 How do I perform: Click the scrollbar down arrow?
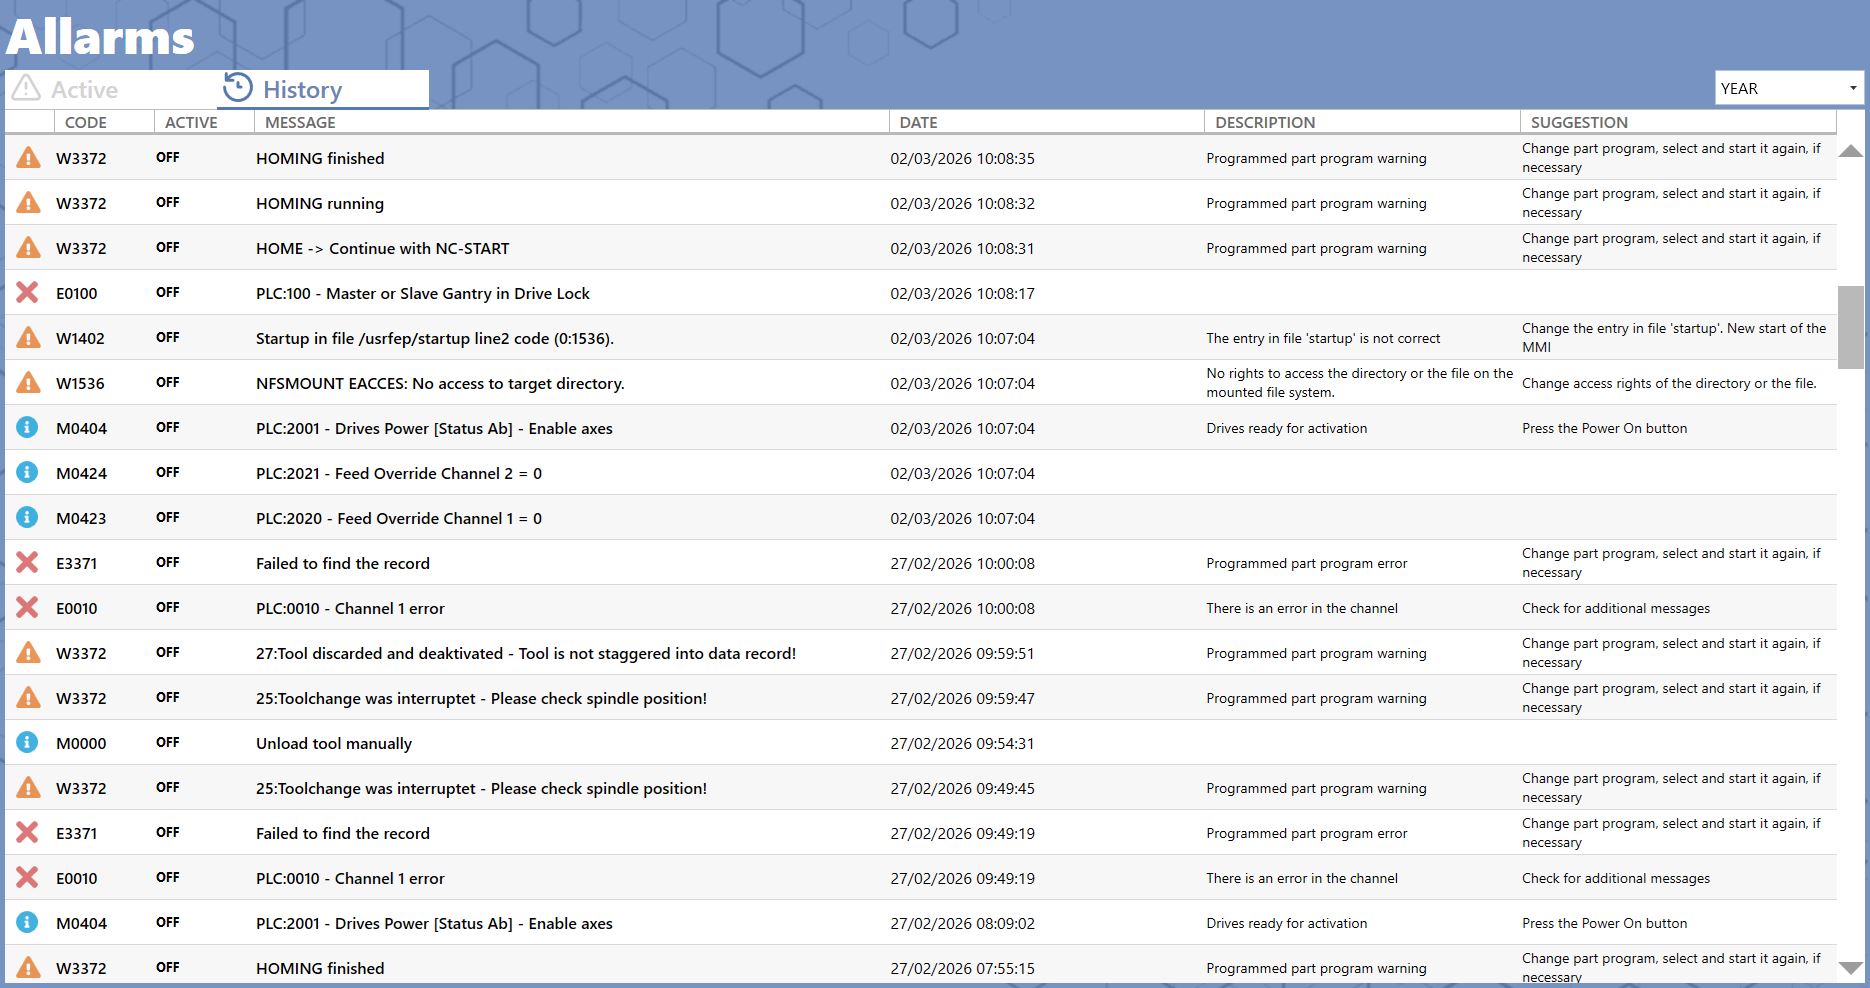tap(1851, 968)
